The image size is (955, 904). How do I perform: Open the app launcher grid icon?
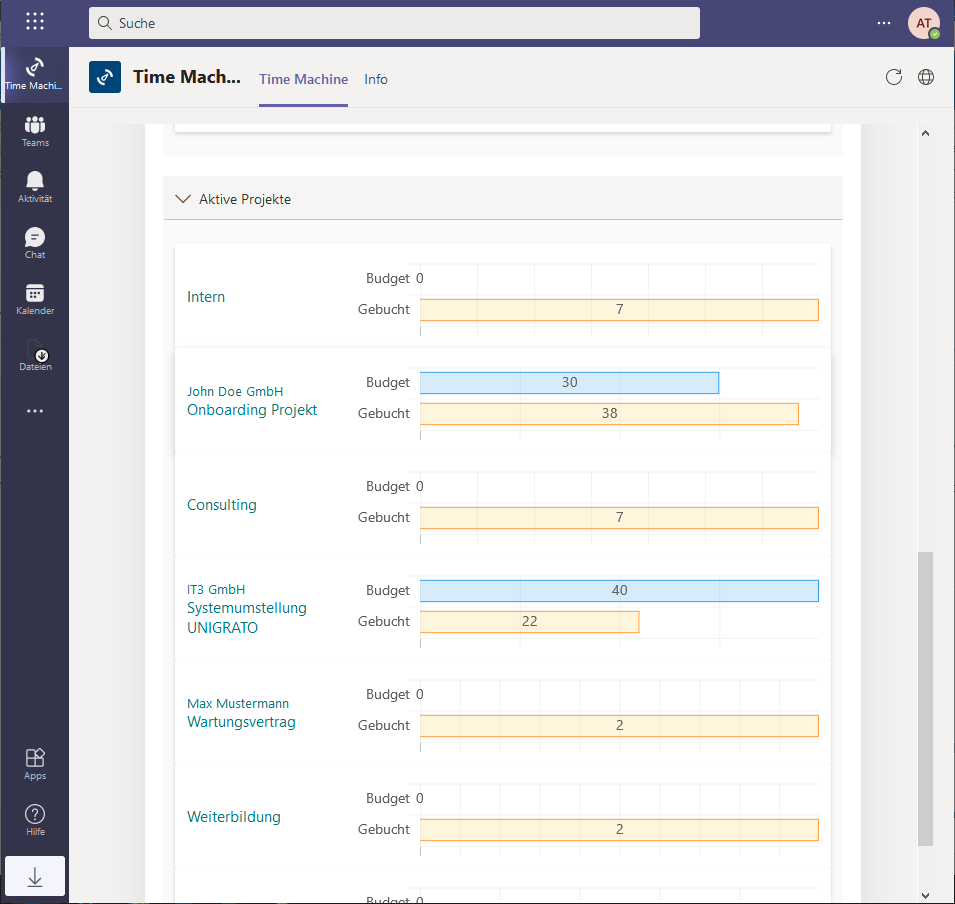coord(35,22)
